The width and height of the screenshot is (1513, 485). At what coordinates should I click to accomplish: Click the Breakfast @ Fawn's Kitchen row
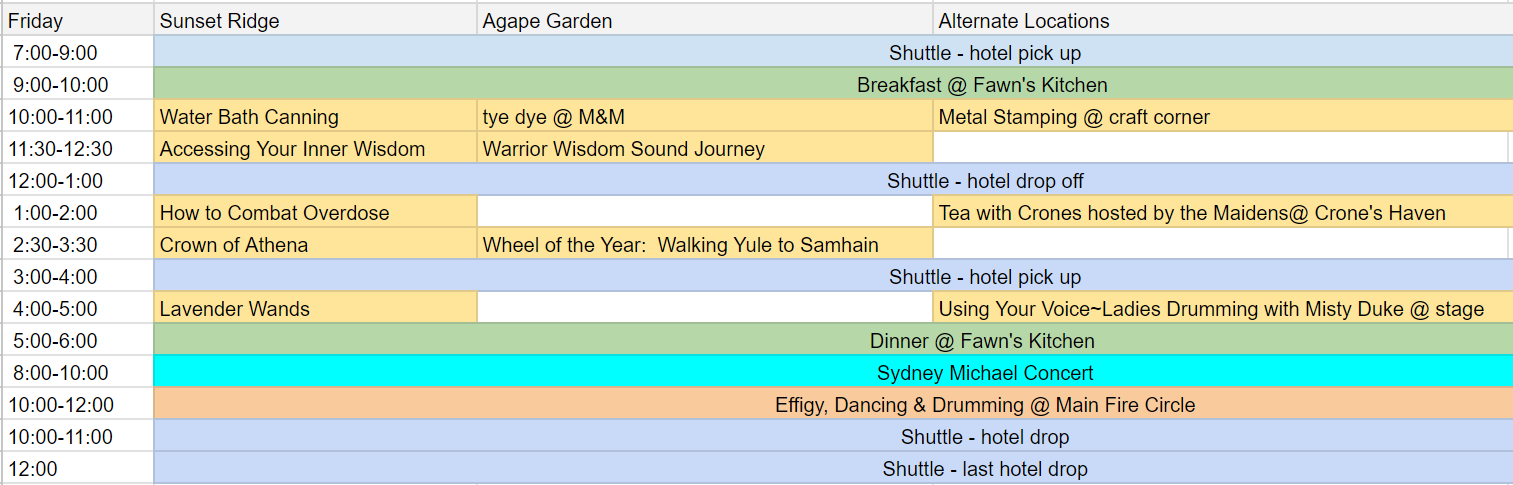834,84
